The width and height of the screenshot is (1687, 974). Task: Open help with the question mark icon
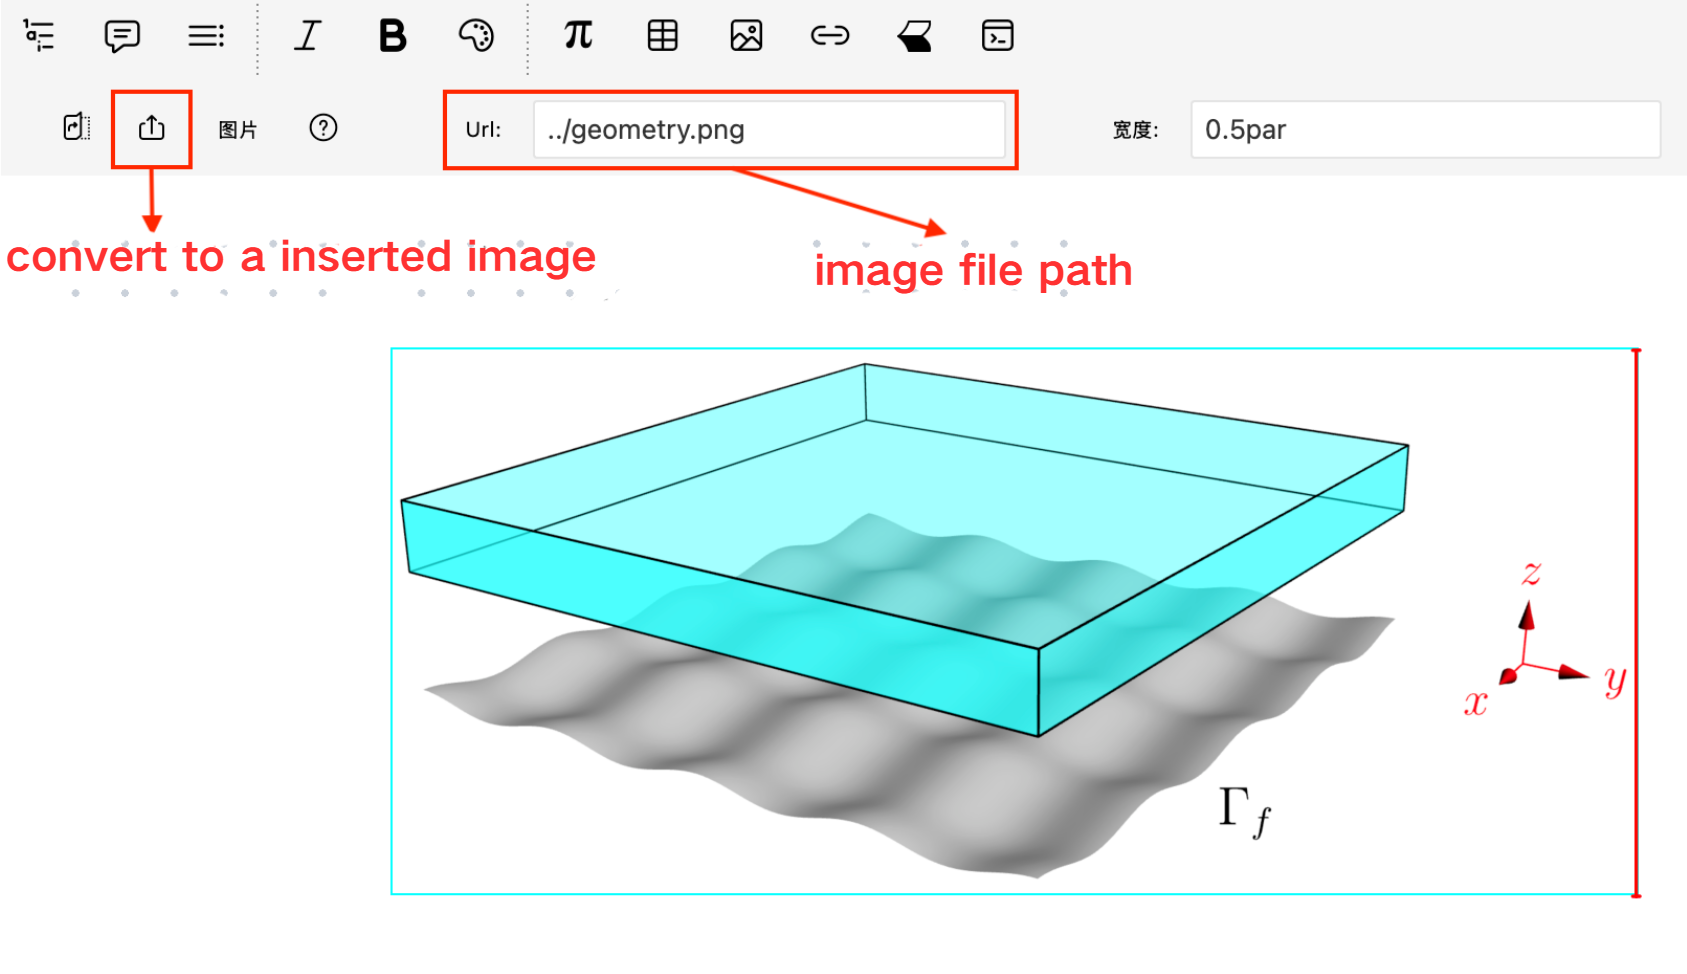pos(323,128)
